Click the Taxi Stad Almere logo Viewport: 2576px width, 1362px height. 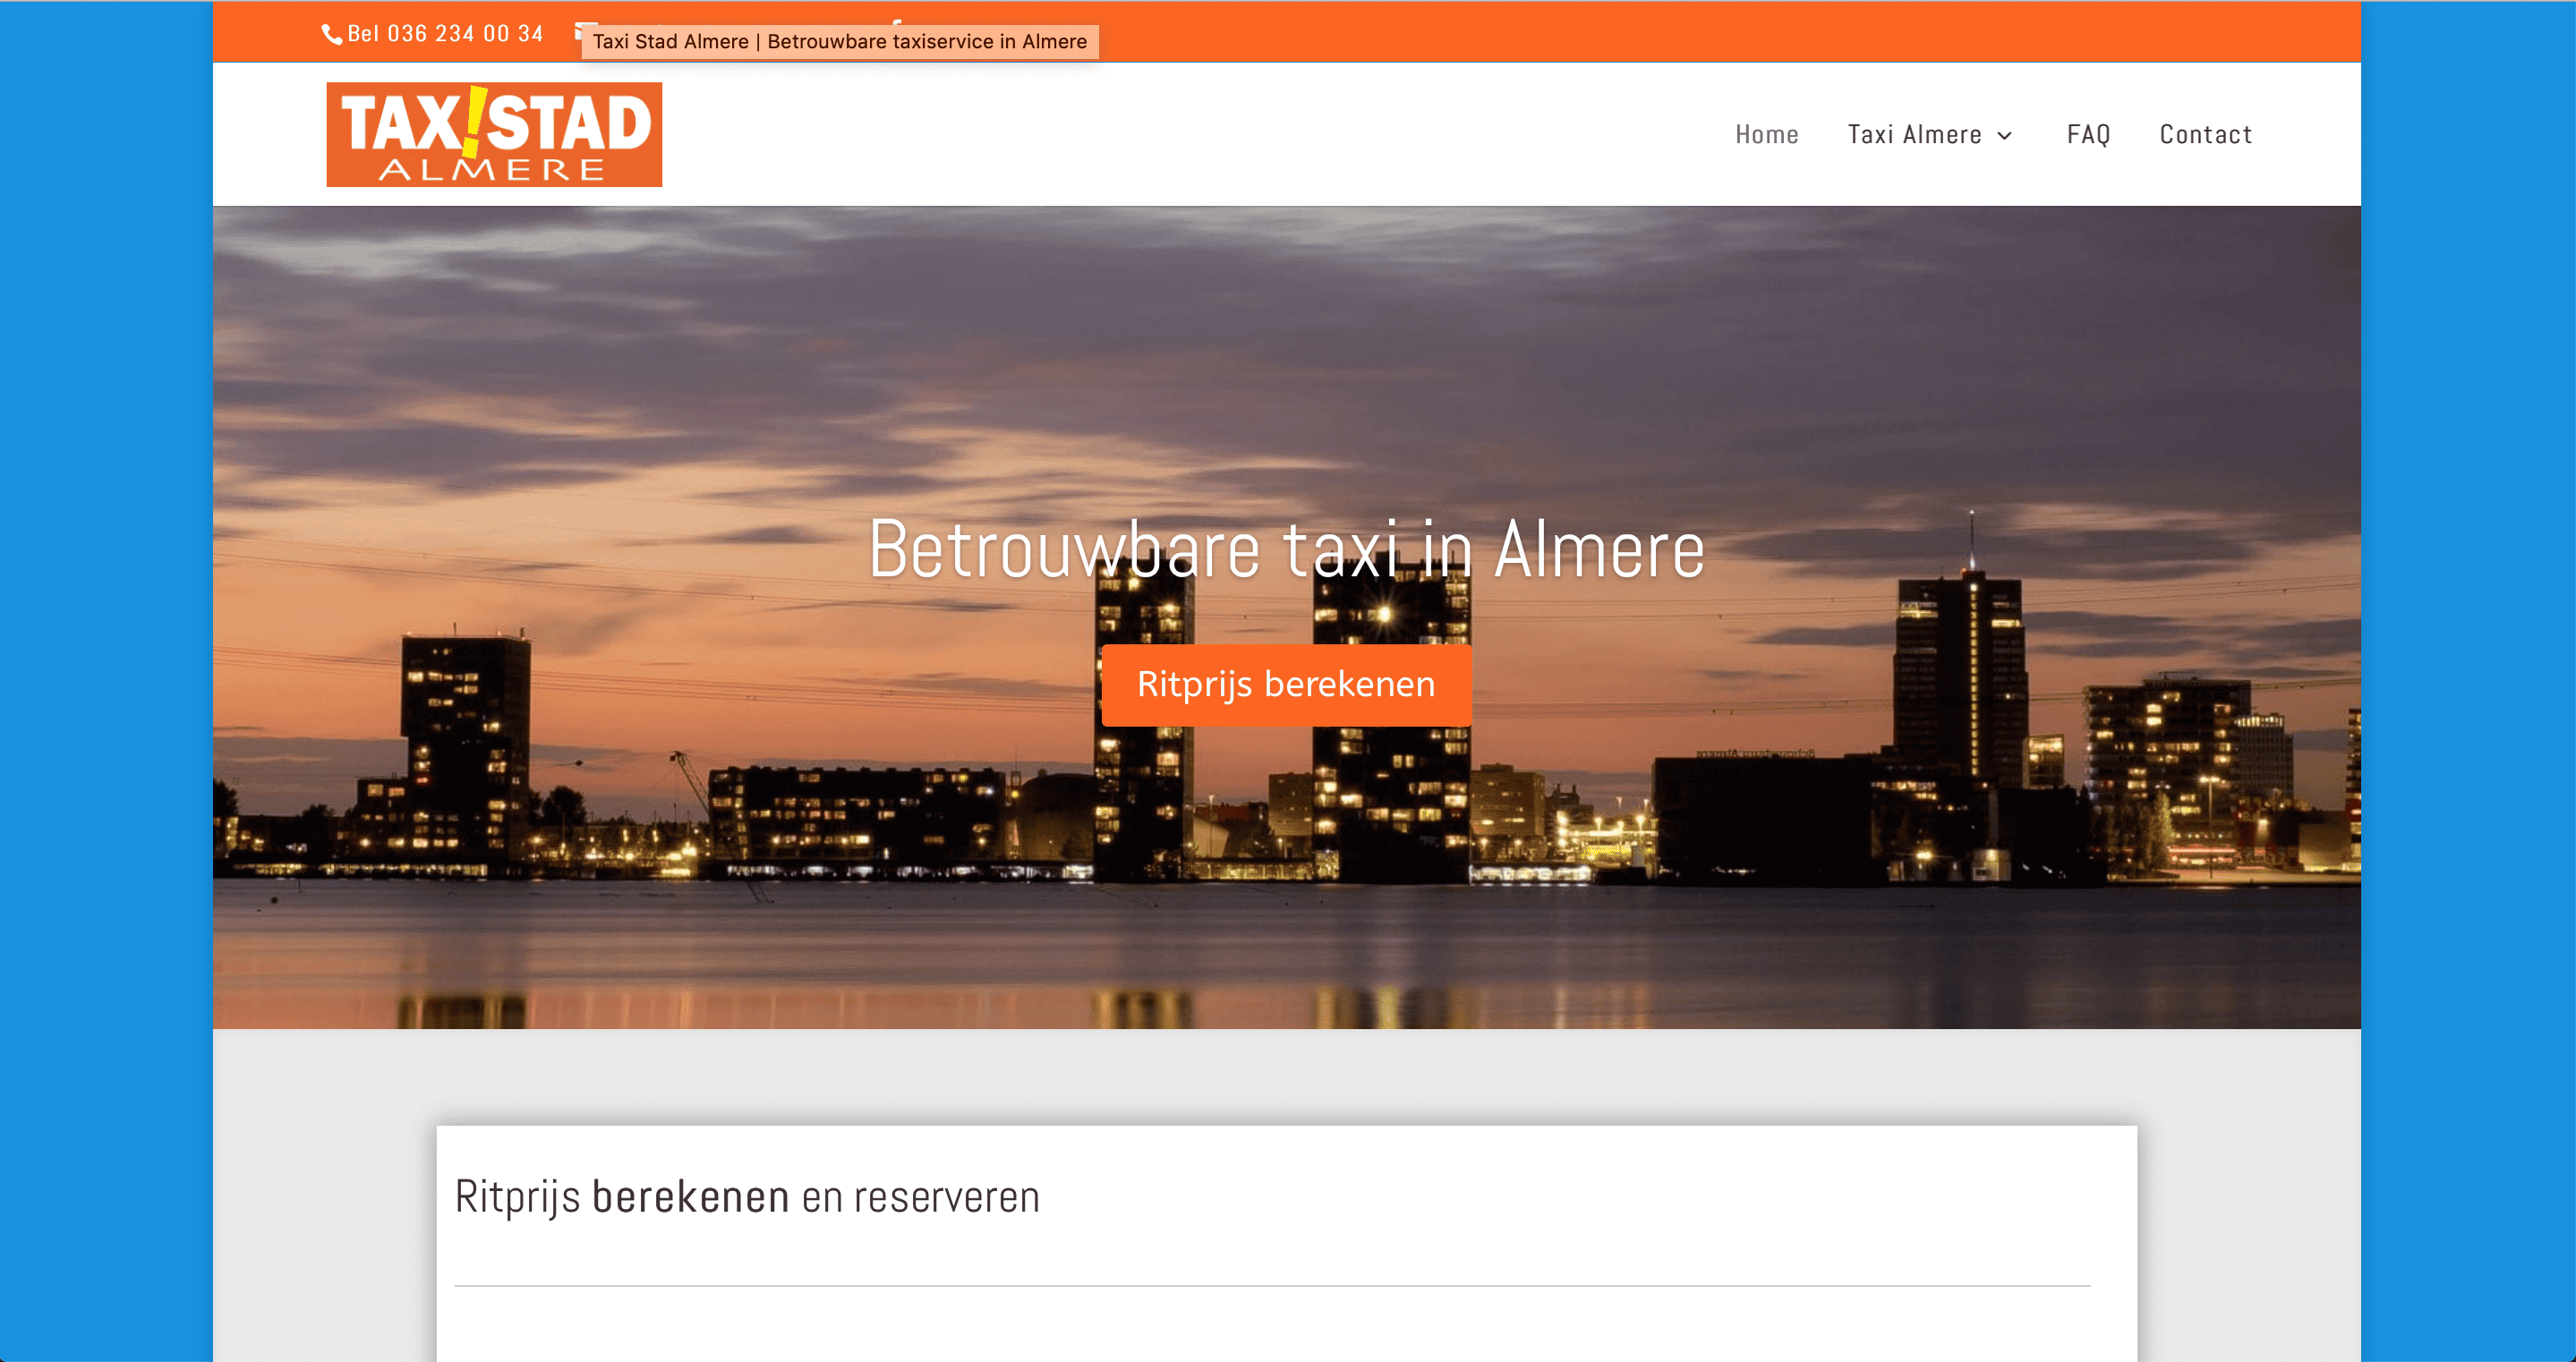click(494, 134)
